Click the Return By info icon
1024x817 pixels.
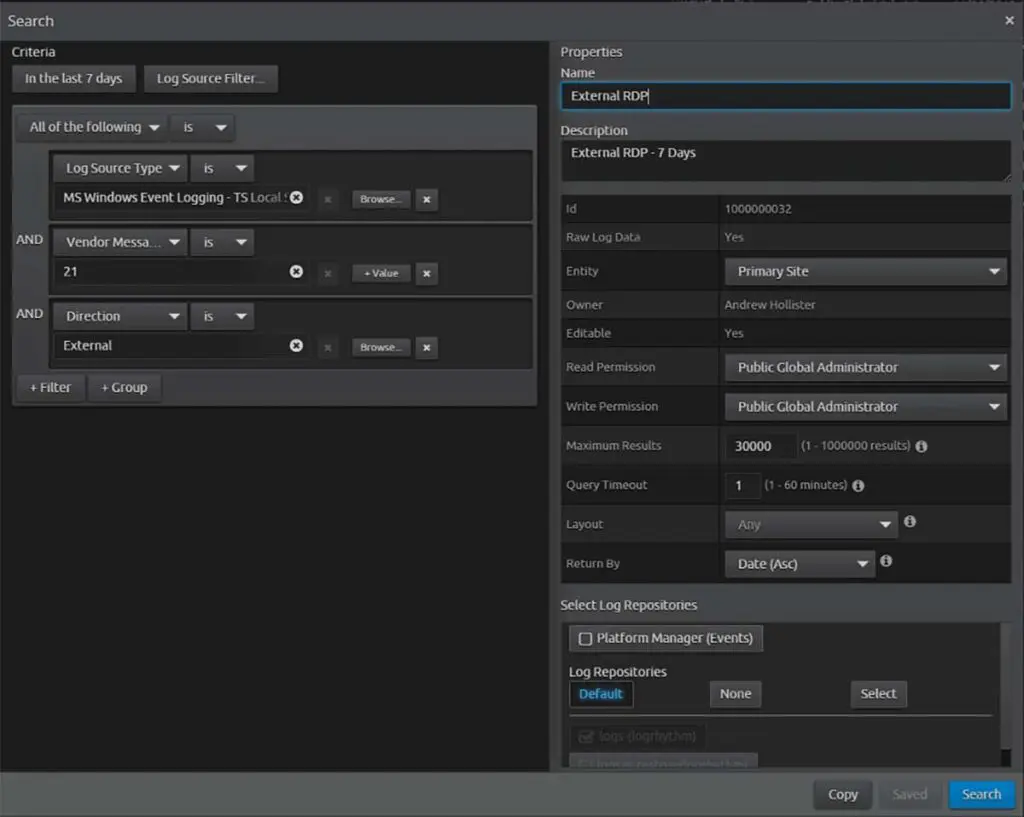(x=886, y=562)
